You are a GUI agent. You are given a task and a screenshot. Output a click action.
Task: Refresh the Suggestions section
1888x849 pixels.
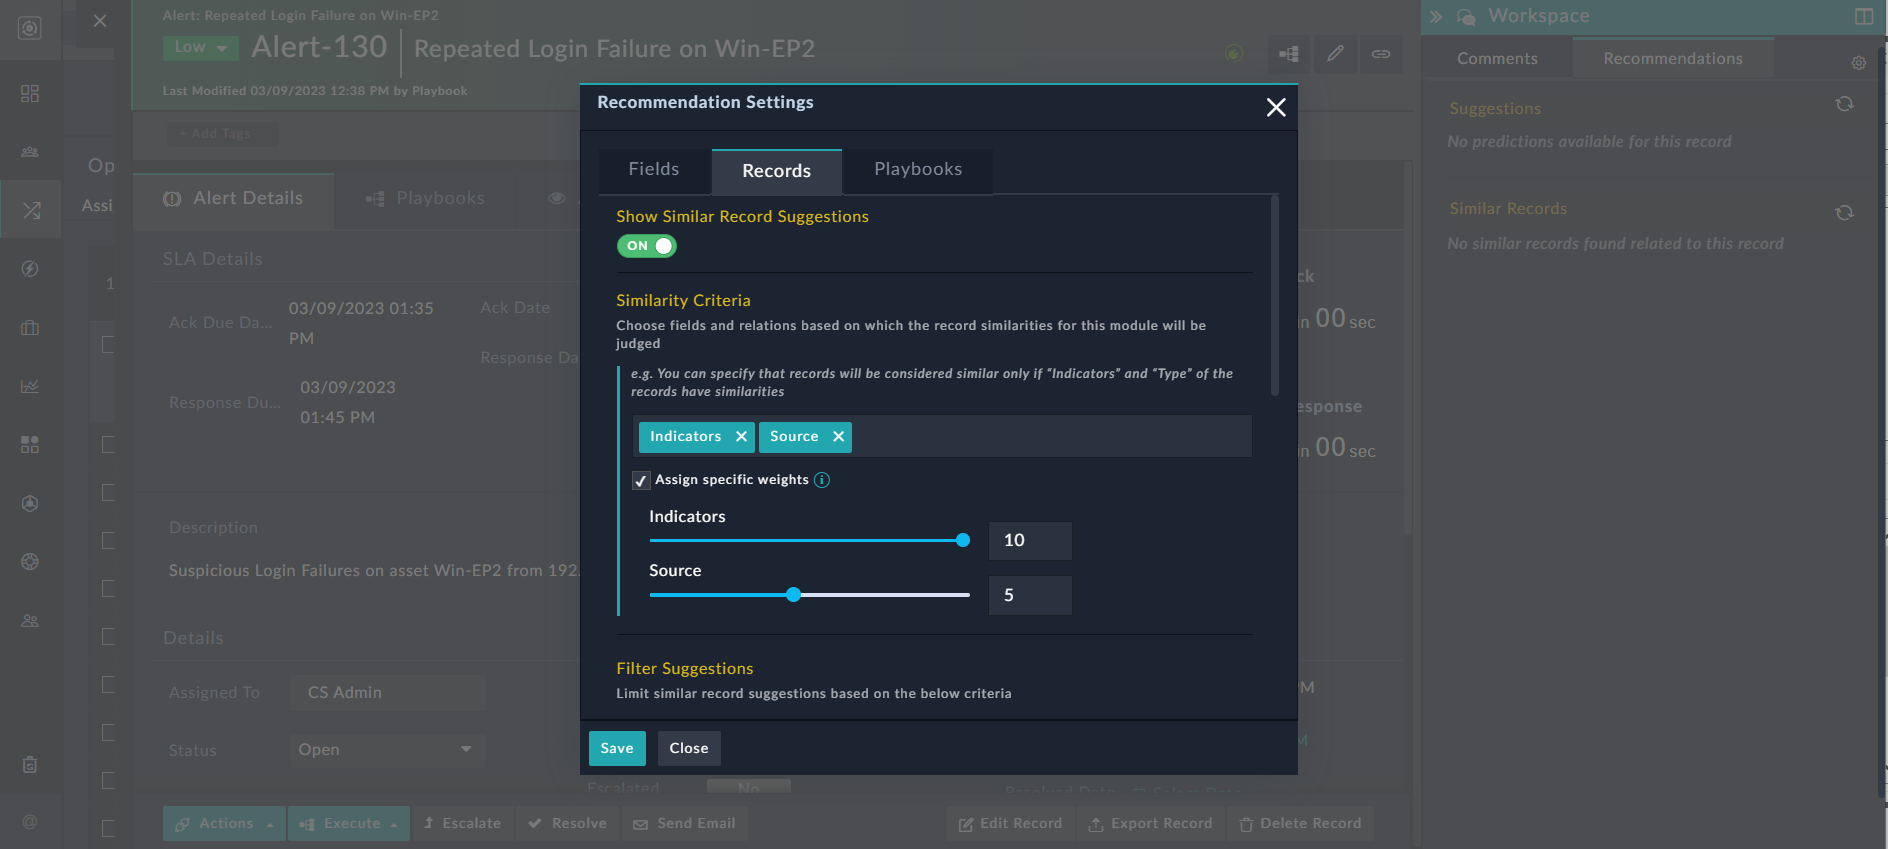click(1845, 104)
